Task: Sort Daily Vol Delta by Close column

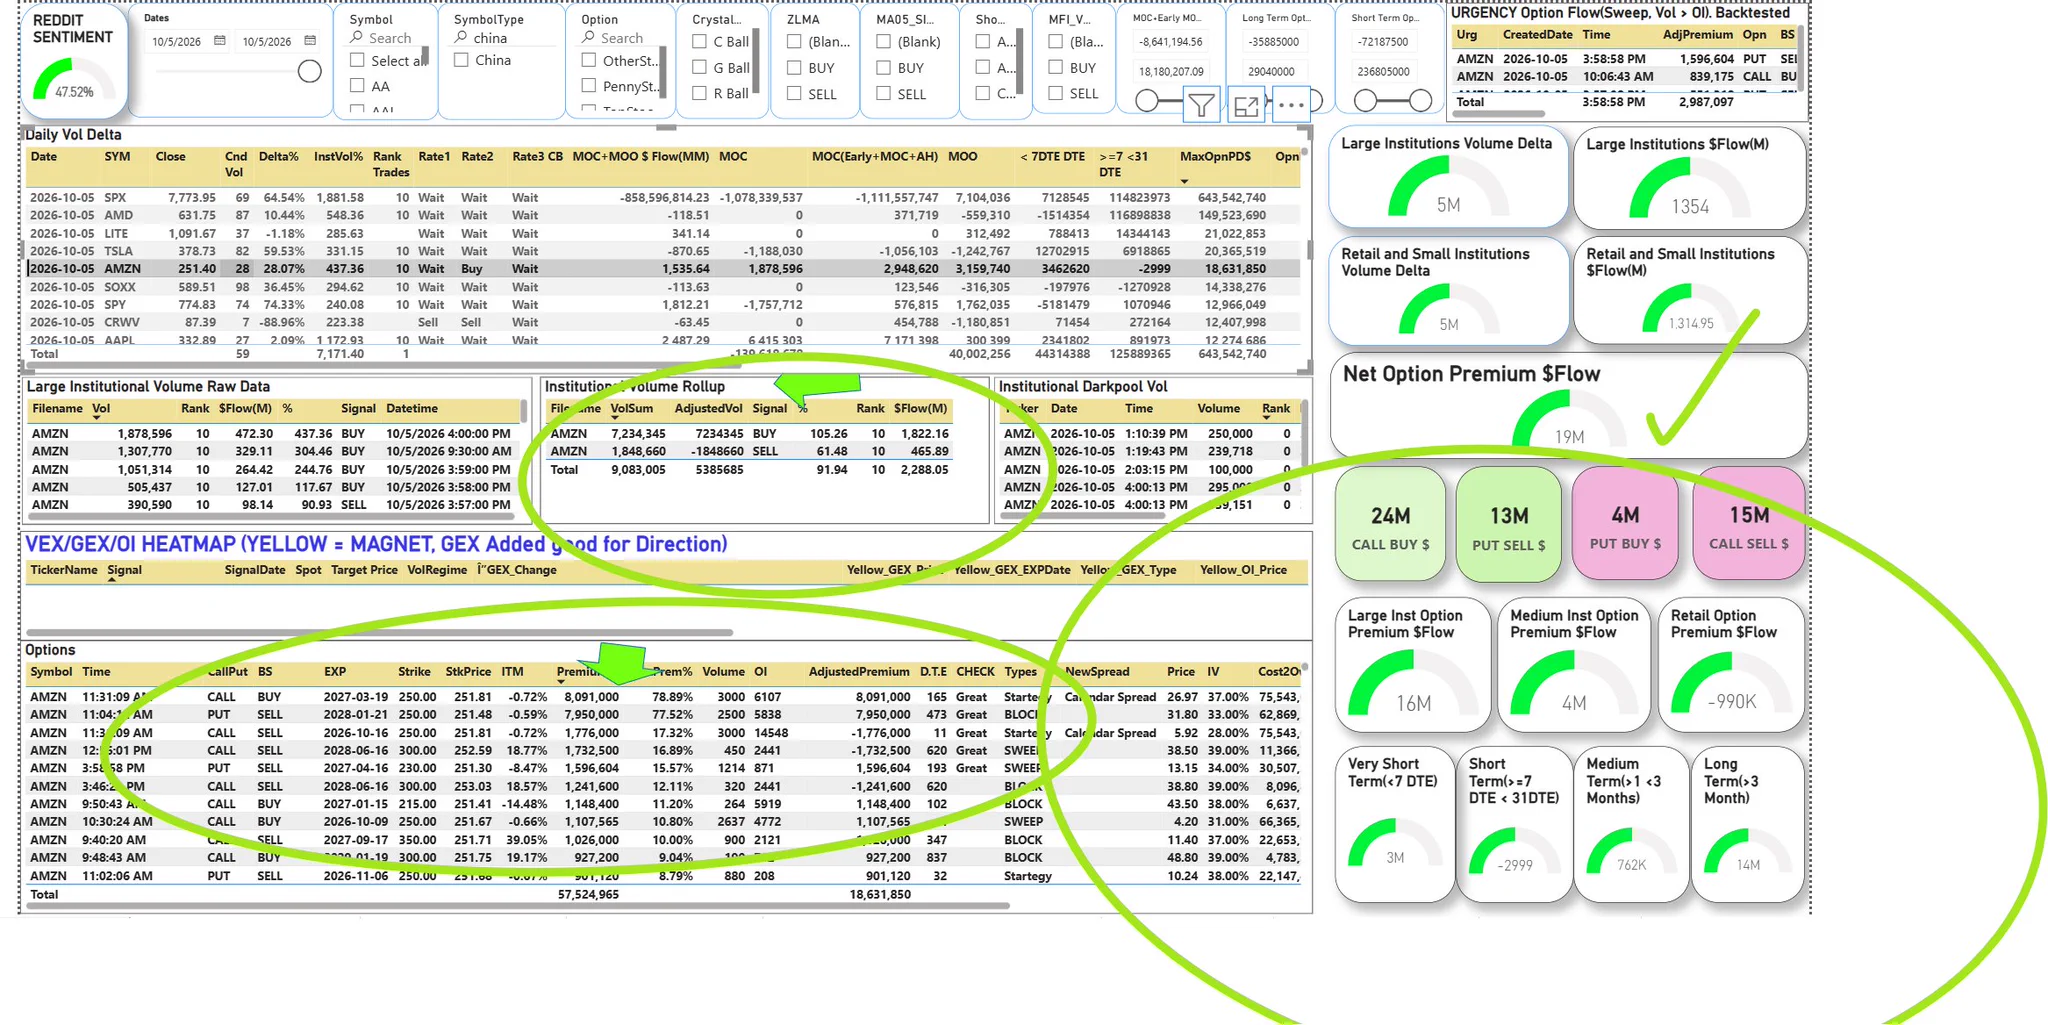Action: pos(171,157)
